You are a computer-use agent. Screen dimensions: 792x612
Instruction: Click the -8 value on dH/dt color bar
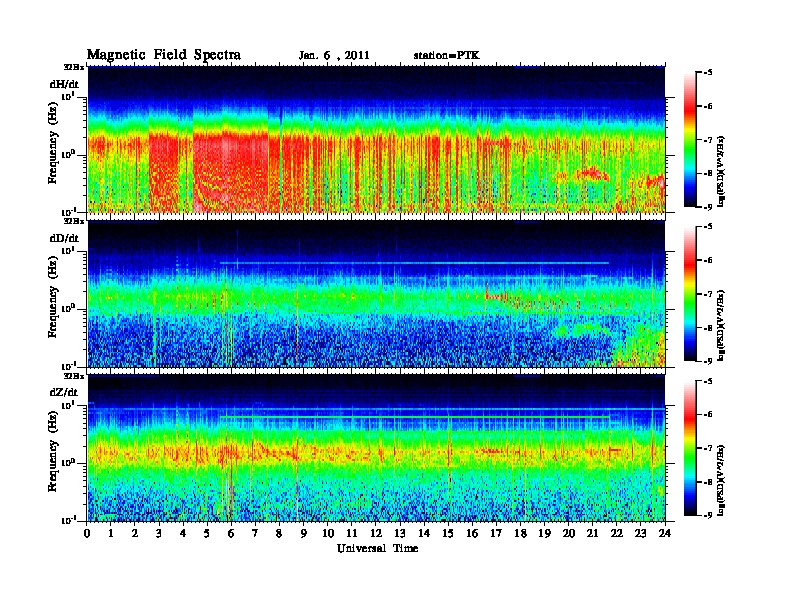coord(708,173)
